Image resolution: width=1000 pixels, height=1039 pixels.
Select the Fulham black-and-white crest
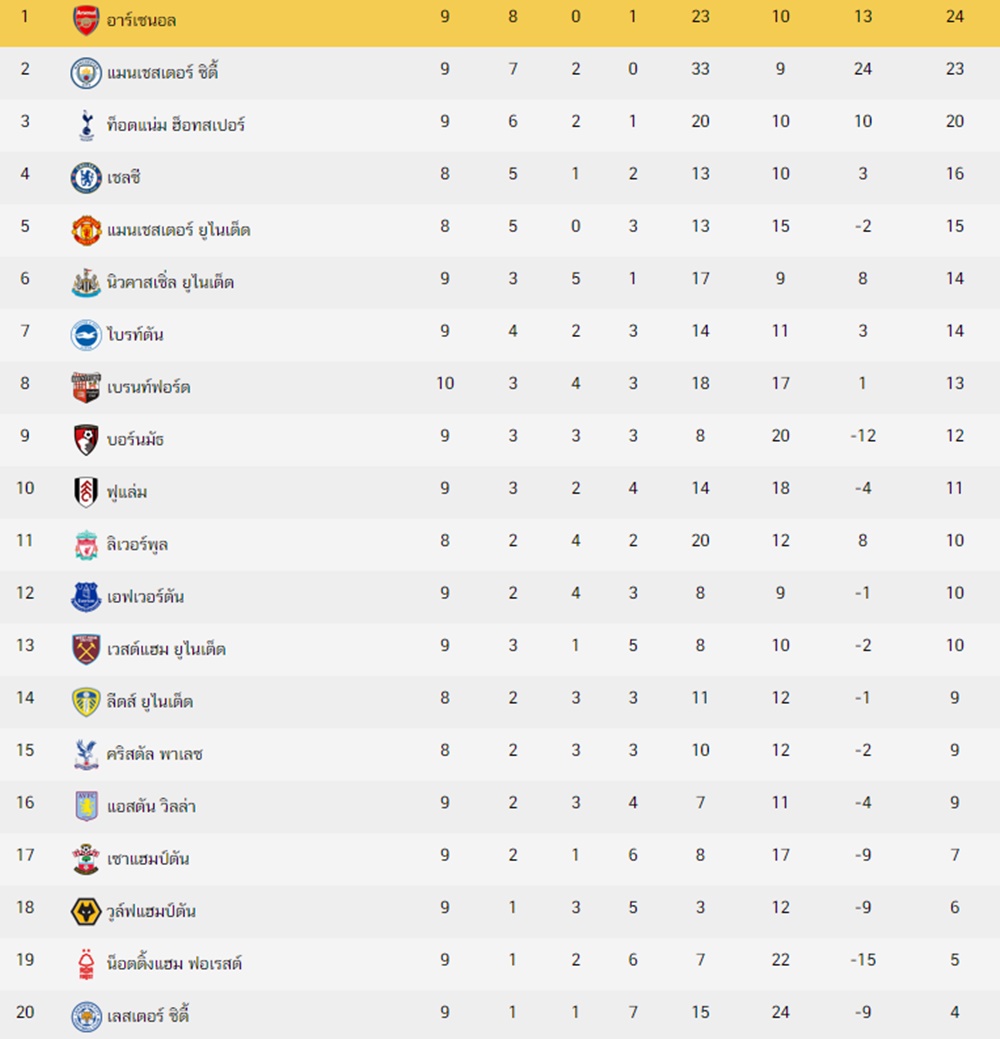[x=86, y=492]
